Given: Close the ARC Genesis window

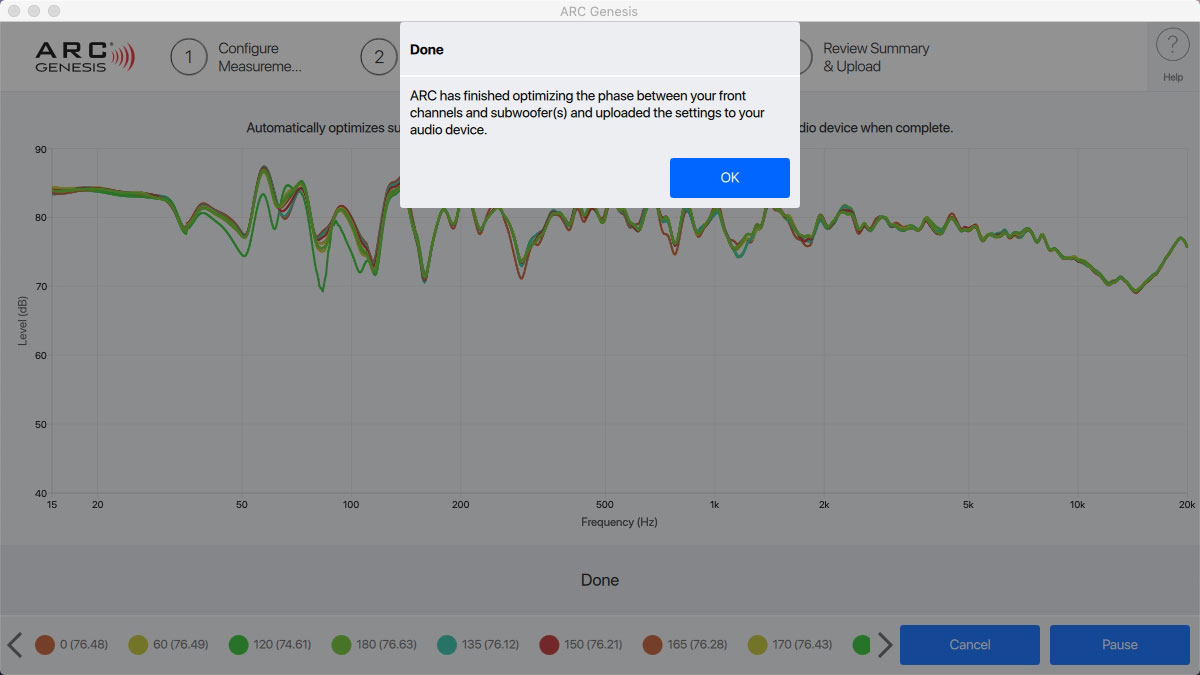Looking at the screenshot, I should [x=14, y=11].
